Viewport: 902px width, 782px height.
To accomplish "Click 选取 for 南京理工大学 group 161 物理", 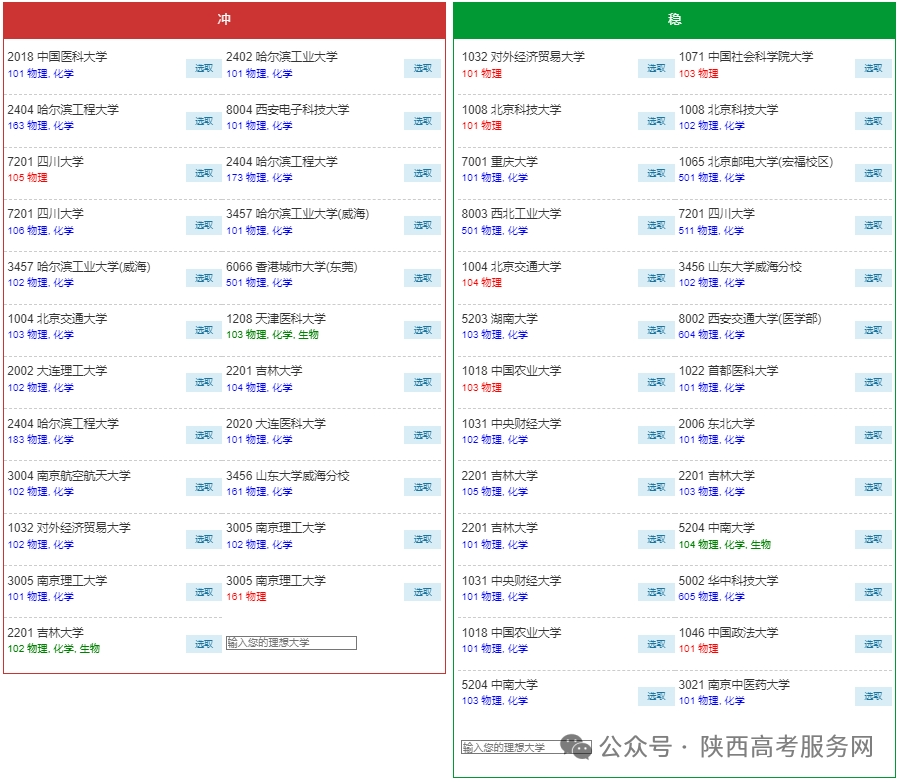I will click(x=422, y=592).
